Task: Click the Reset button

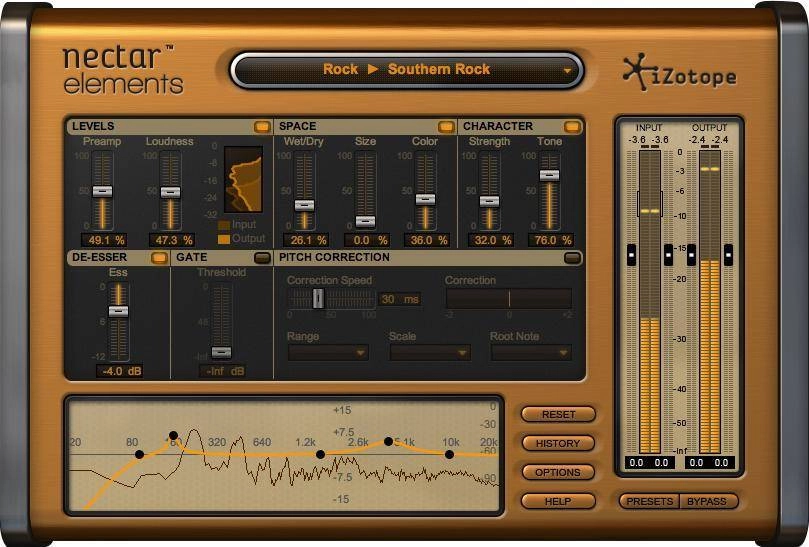Action: tap(559, 414)
